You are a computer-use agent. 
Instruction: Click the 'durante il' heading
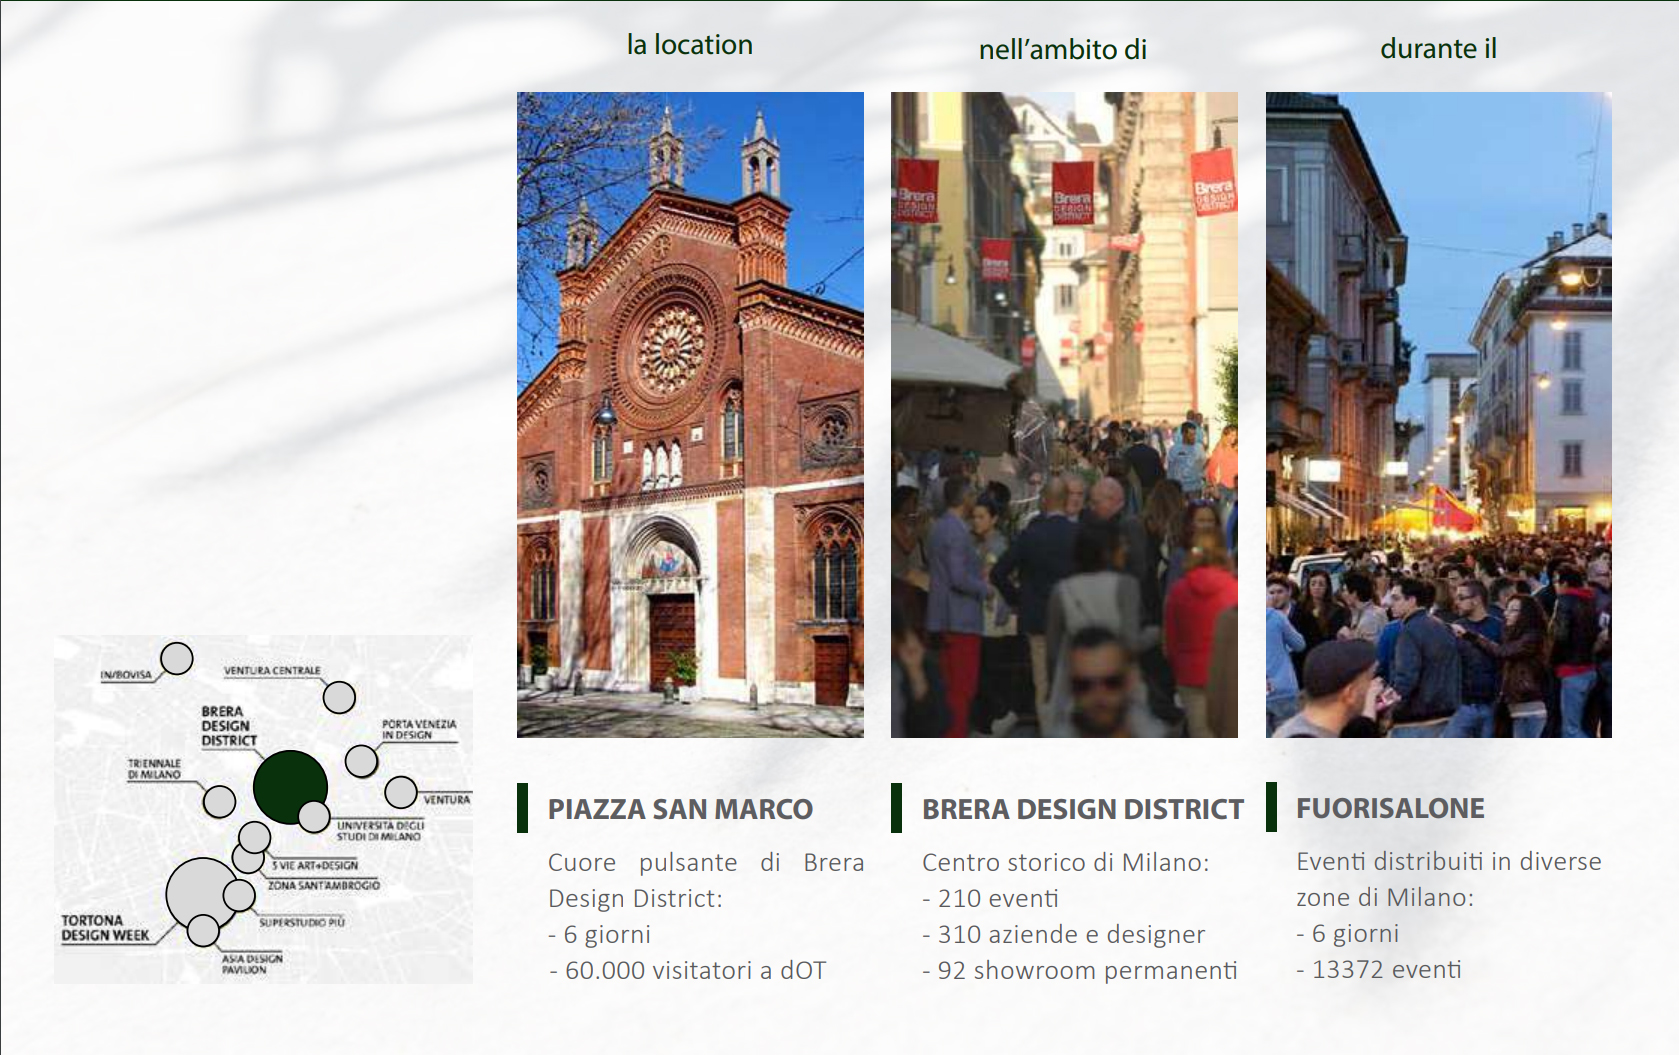(1438, 48)
